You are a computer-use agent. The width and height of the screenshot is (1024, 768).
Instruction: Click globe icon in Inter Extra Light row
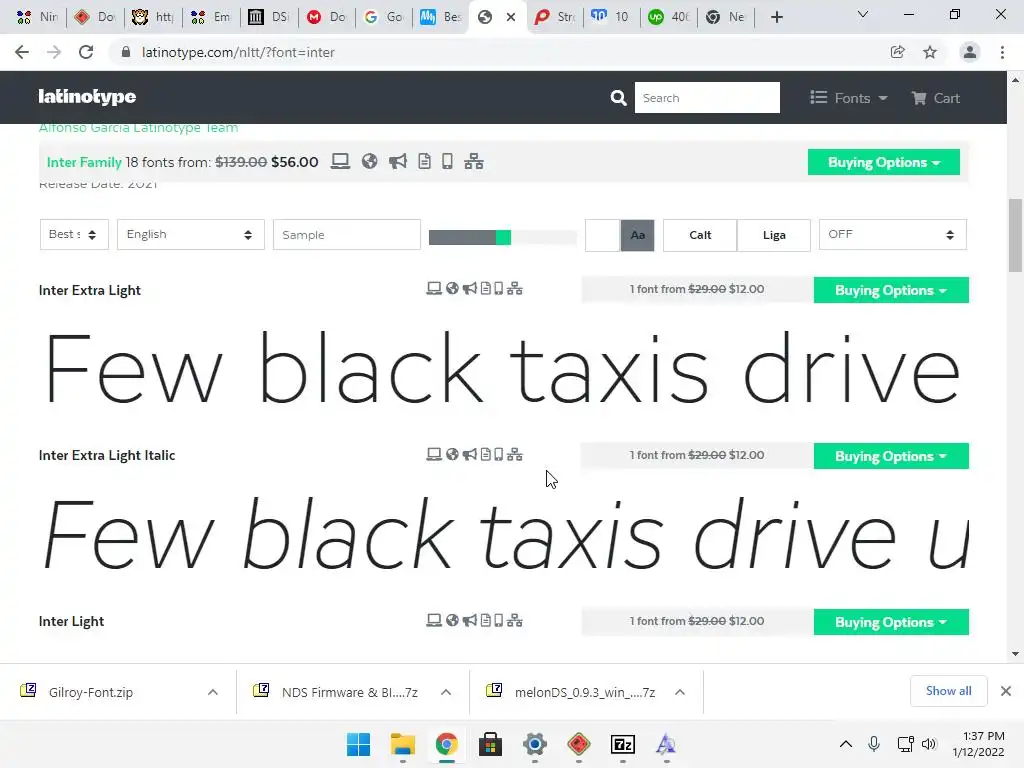coord(452,289)
